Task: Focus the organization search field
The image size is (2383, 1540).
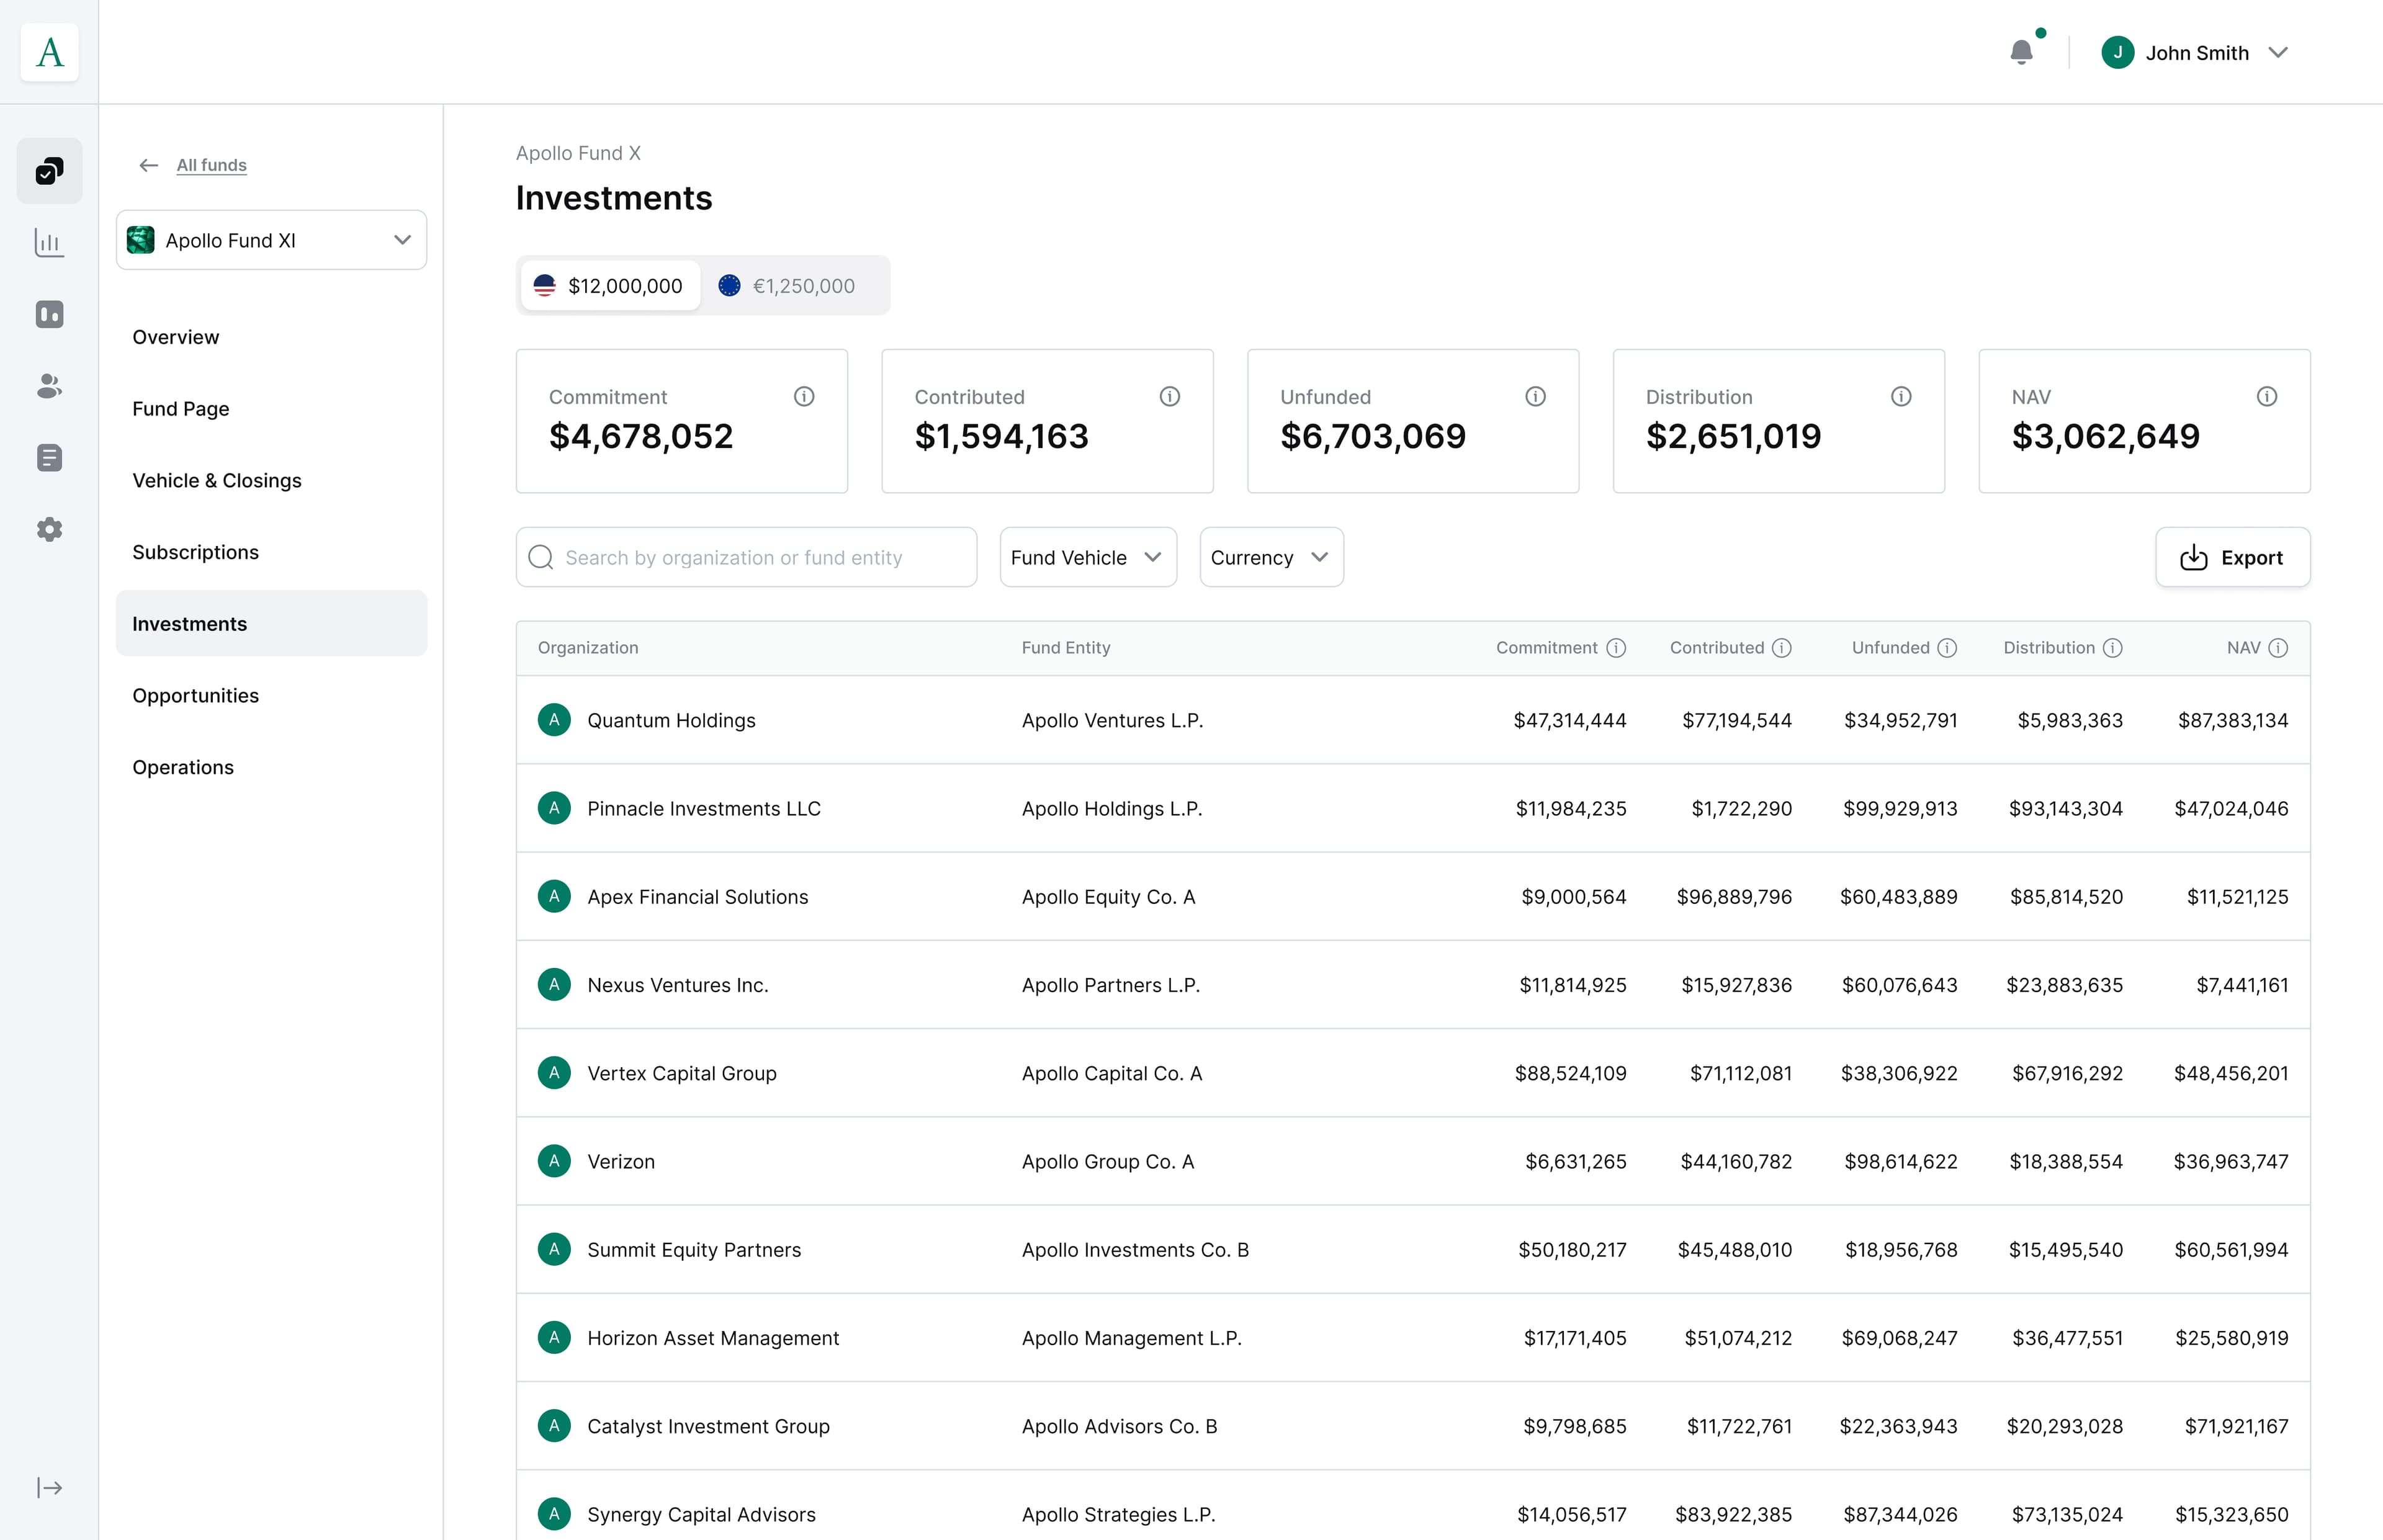Action: coord(746,558)
